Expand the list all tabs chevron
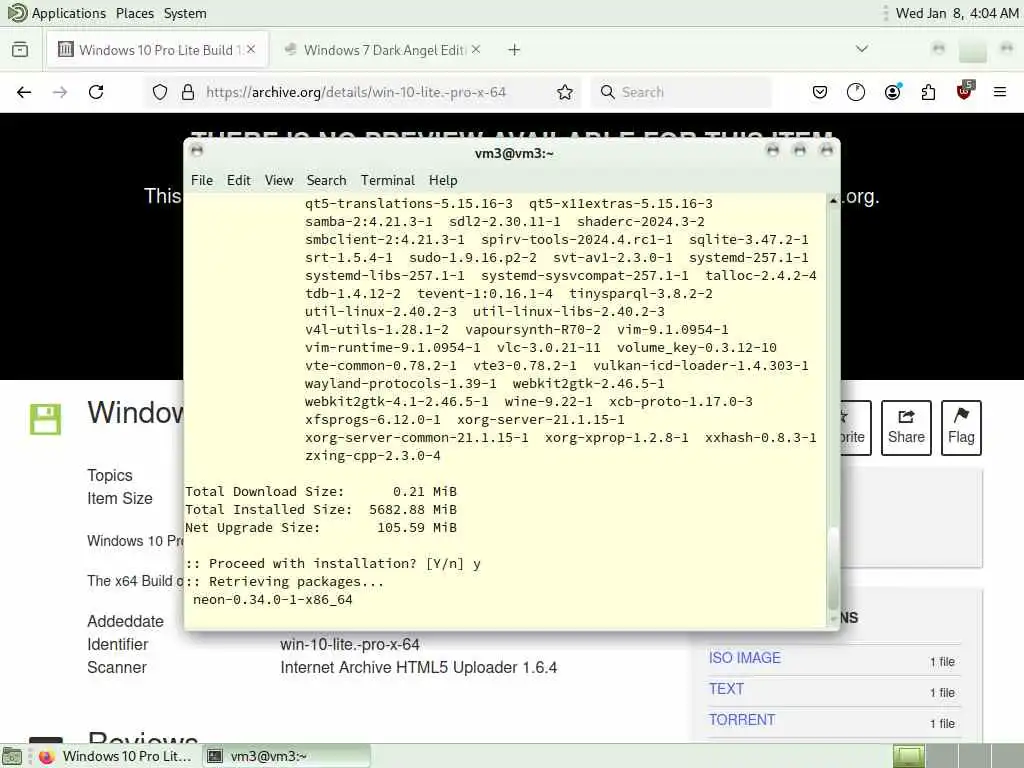1024x768 pixels. click(862, 49)
